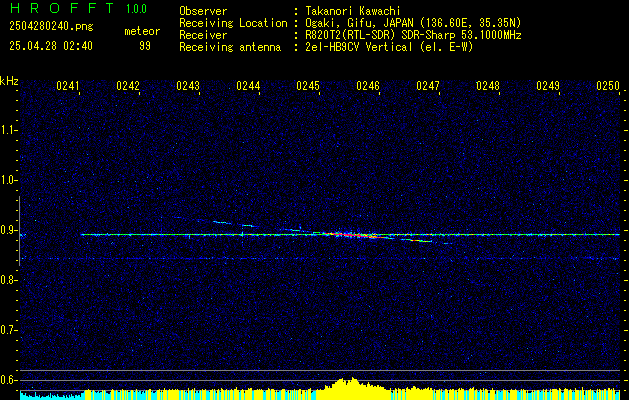This screenshot has width=629, height=400.
Task: Click time marker 0250
Action: pos(608,86)
